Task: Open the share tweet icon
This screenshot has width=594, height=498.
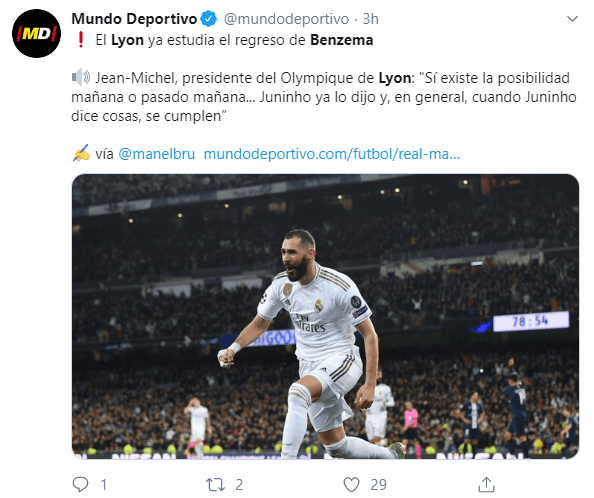Action: pos(486,484)
